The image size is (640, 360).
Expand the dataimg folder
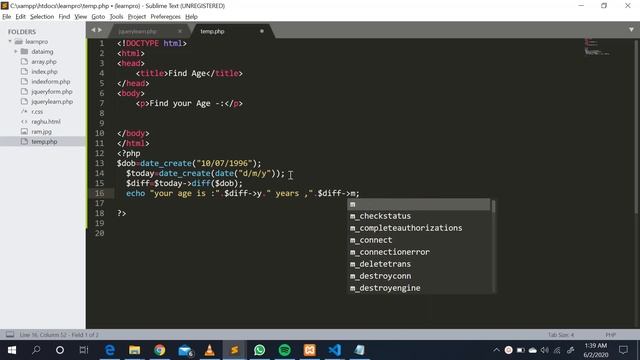coord(16,51)
